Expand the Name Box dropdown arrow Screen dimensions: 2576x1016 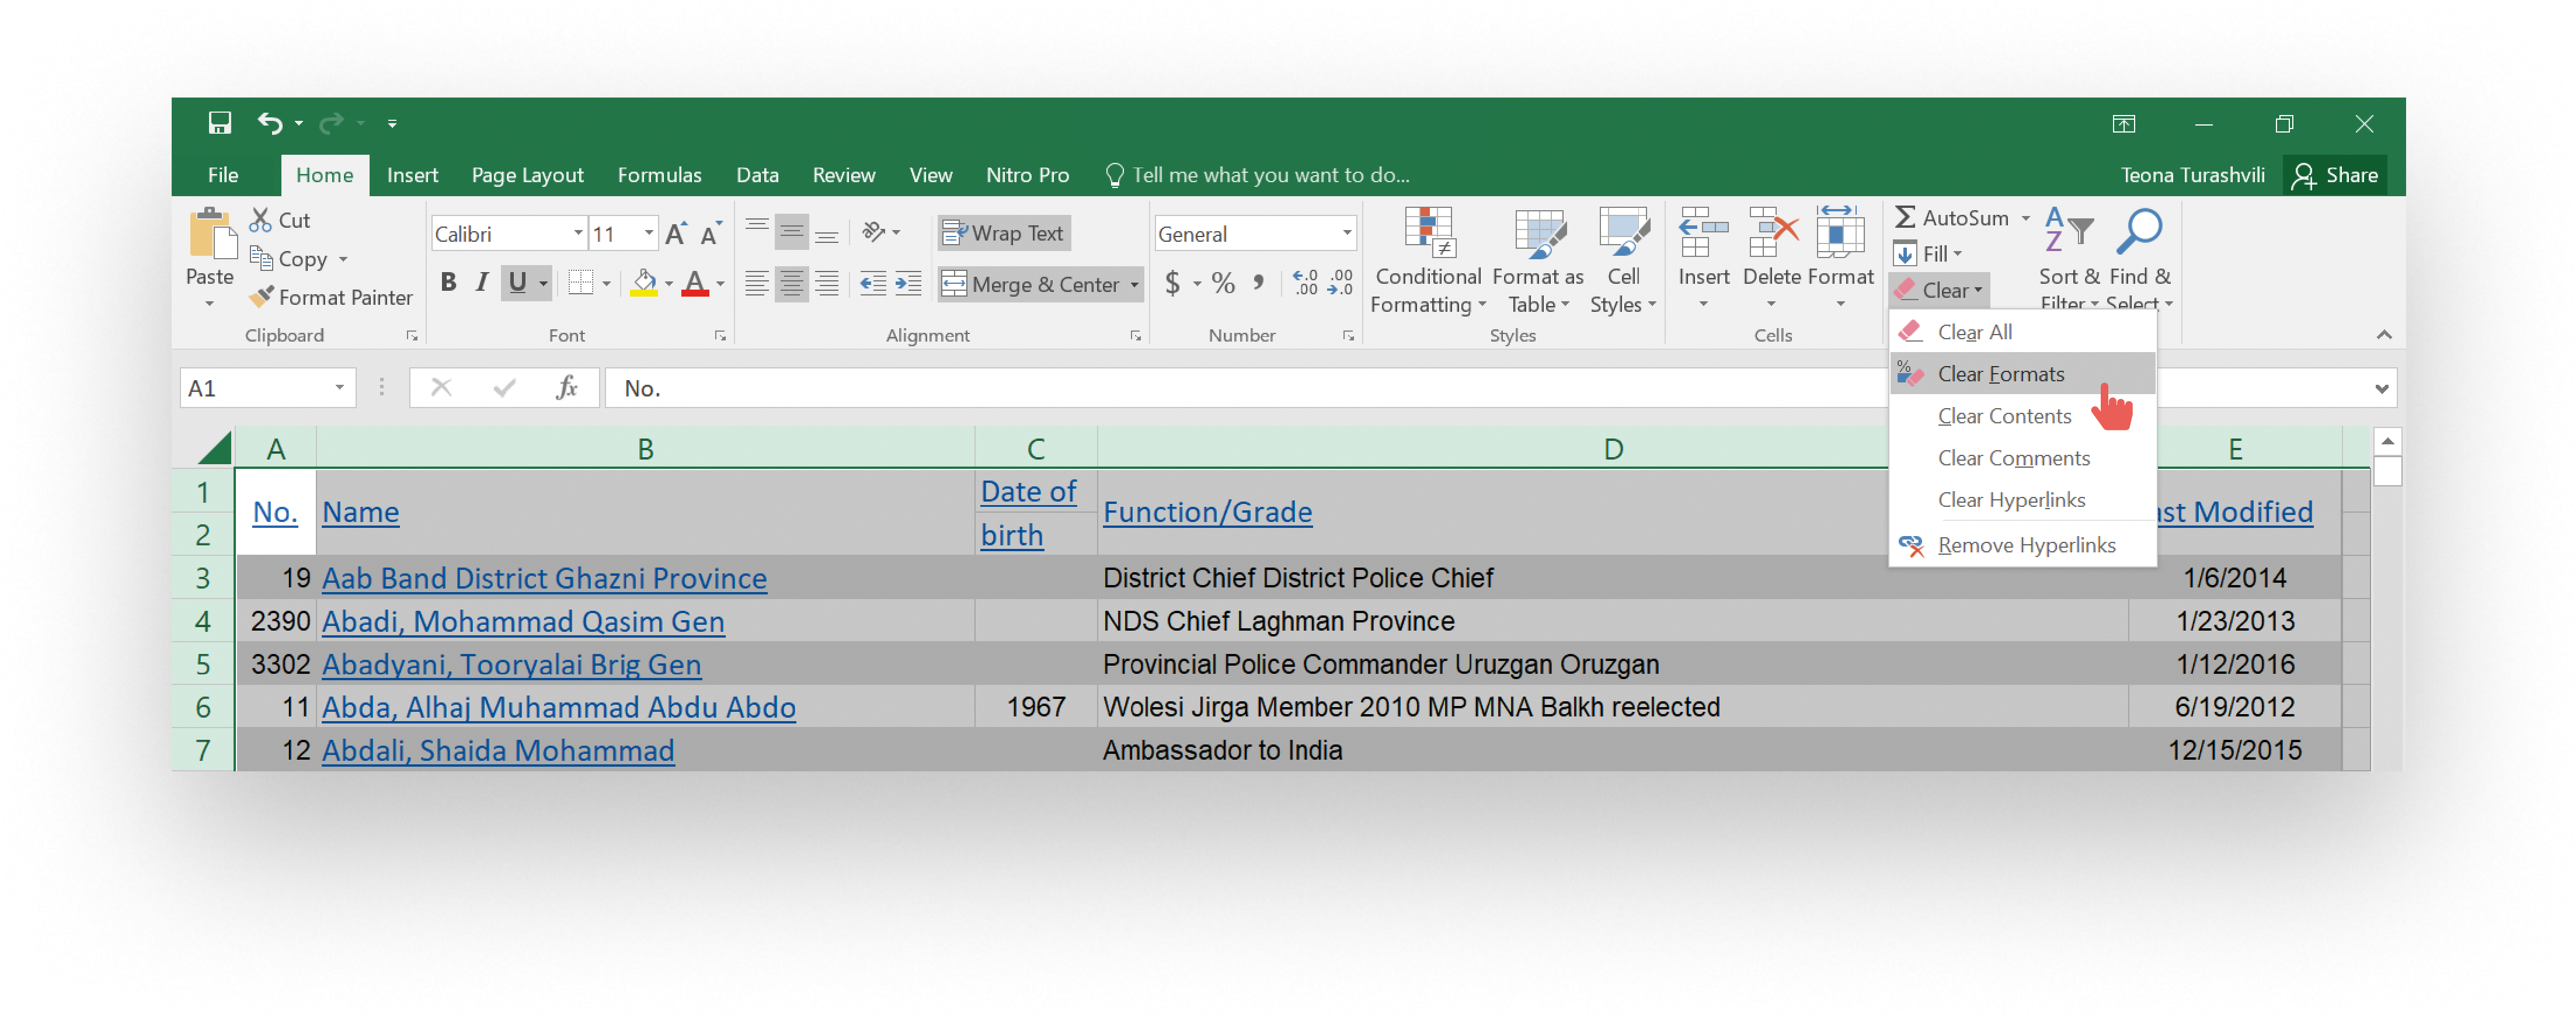click(x=339, y=388)
